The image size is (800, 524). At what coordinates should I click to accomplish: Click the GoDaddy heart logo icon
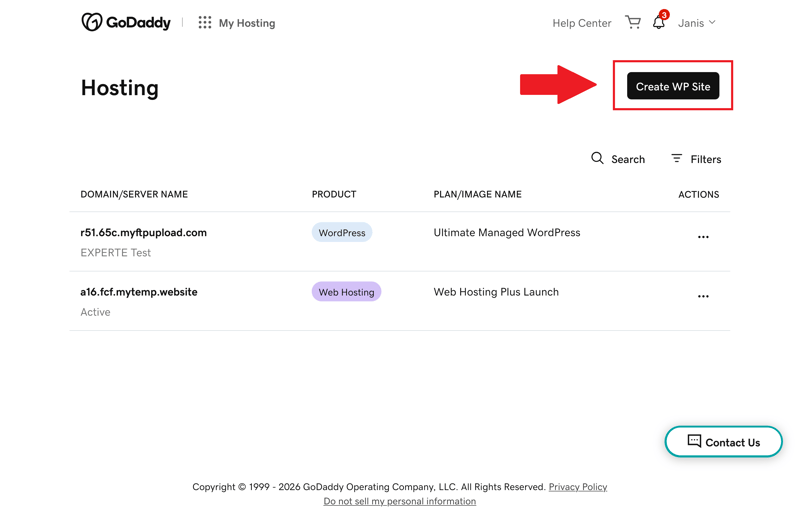point(92,22)
